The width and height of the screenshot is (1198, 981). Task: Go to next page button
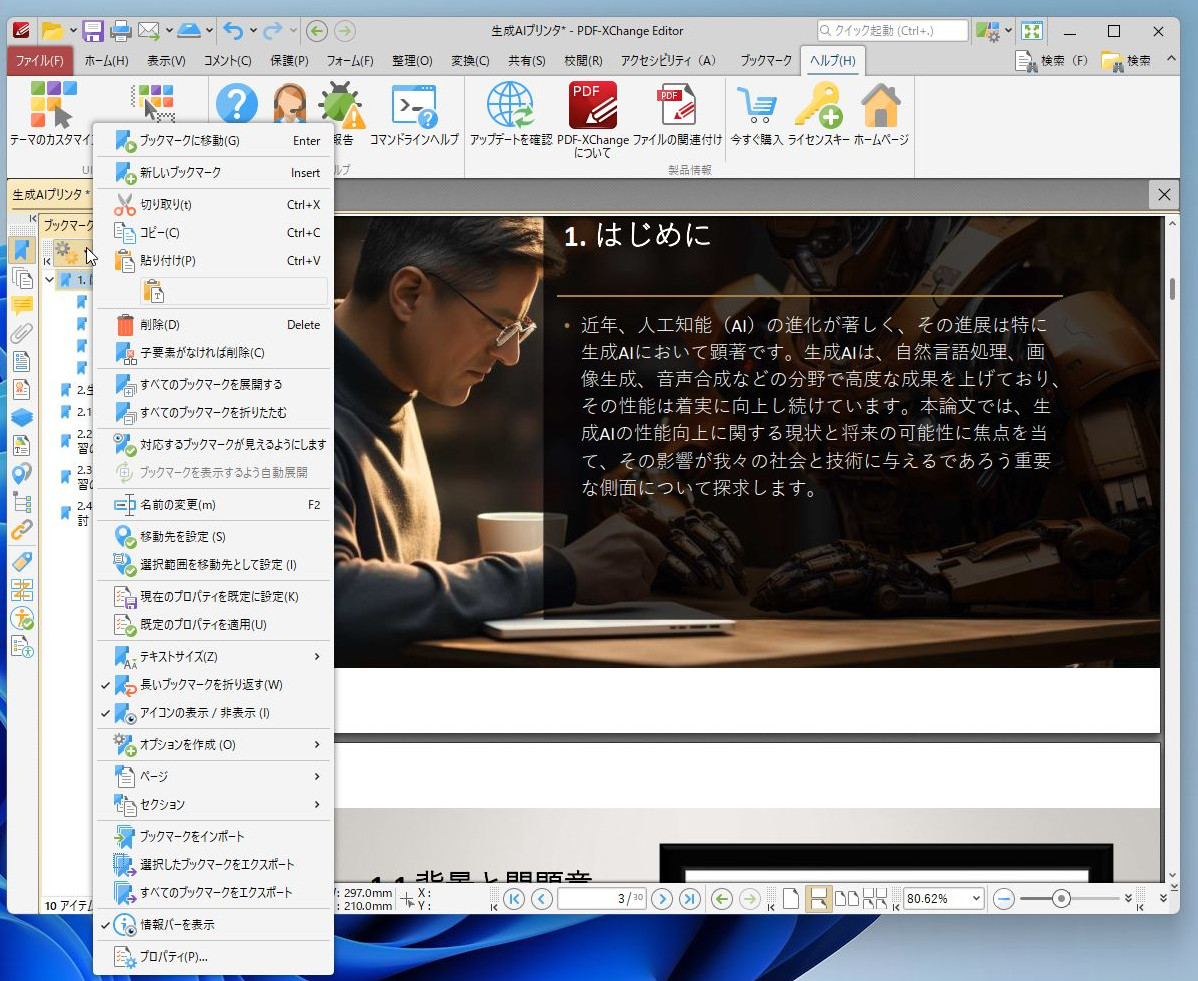pos(662,899)
